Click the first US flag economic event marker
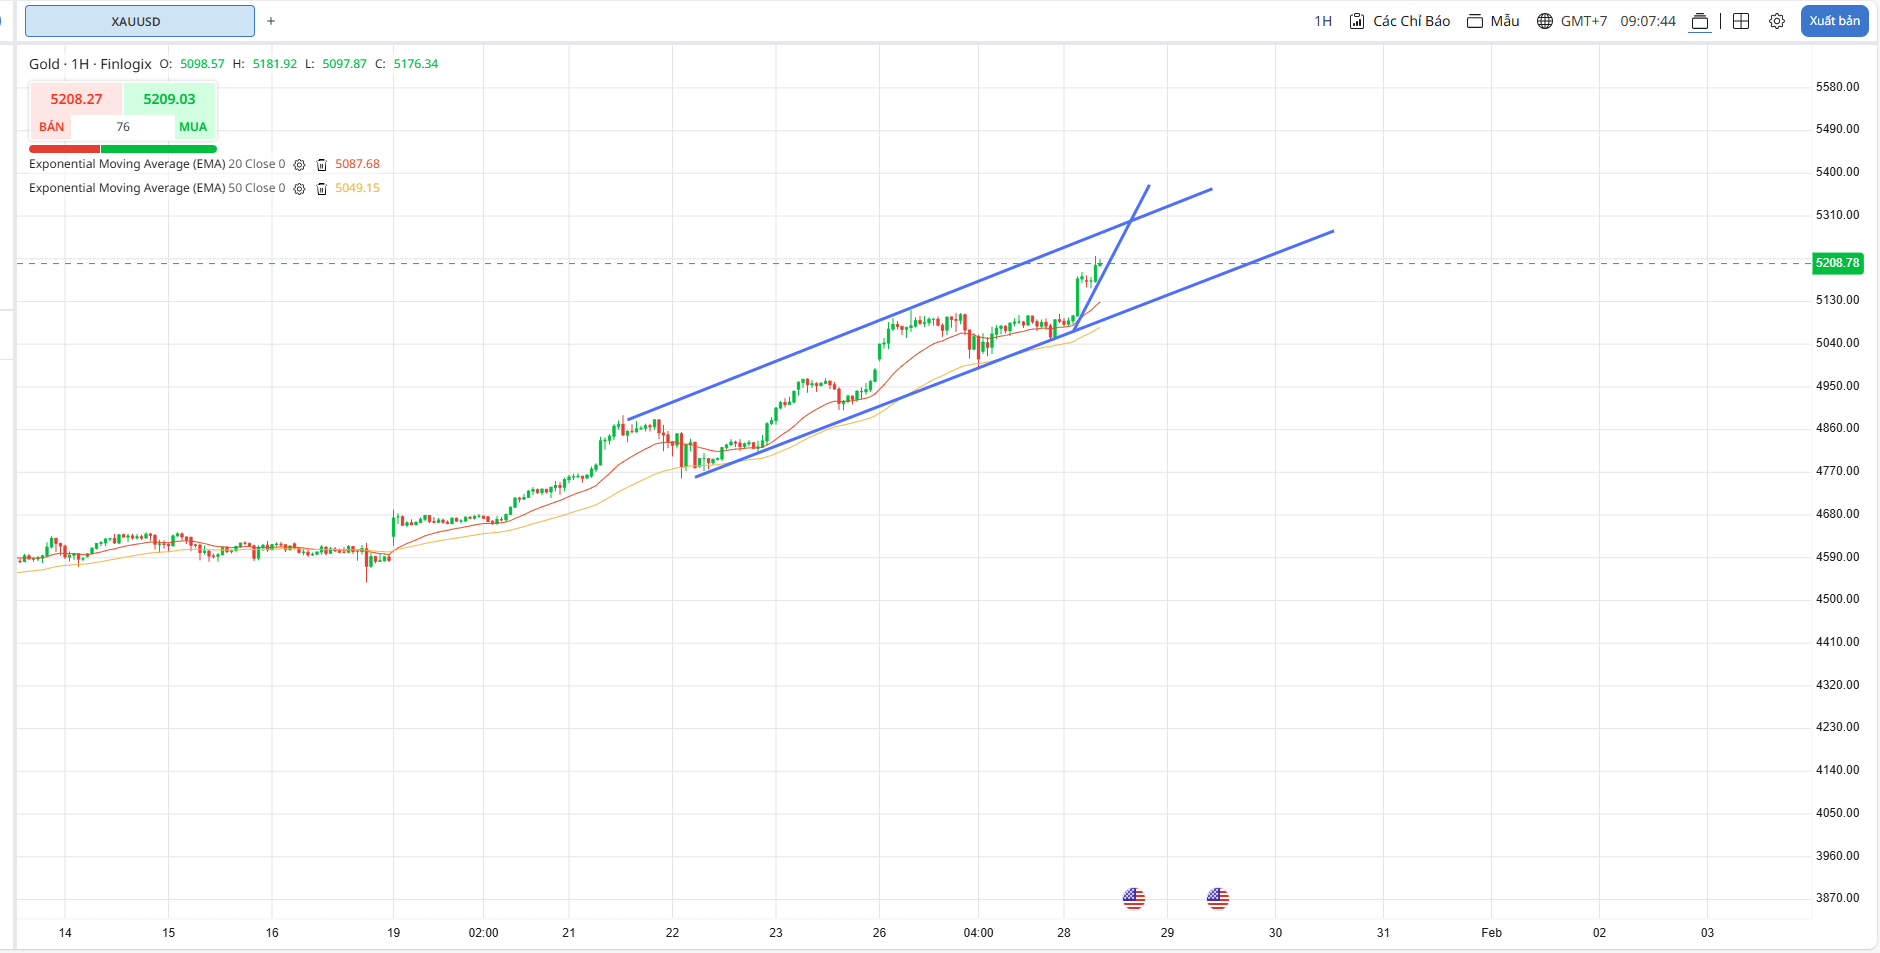Image resolution: width=1880 pixels, height=953 pixels. click(1133, 898)
